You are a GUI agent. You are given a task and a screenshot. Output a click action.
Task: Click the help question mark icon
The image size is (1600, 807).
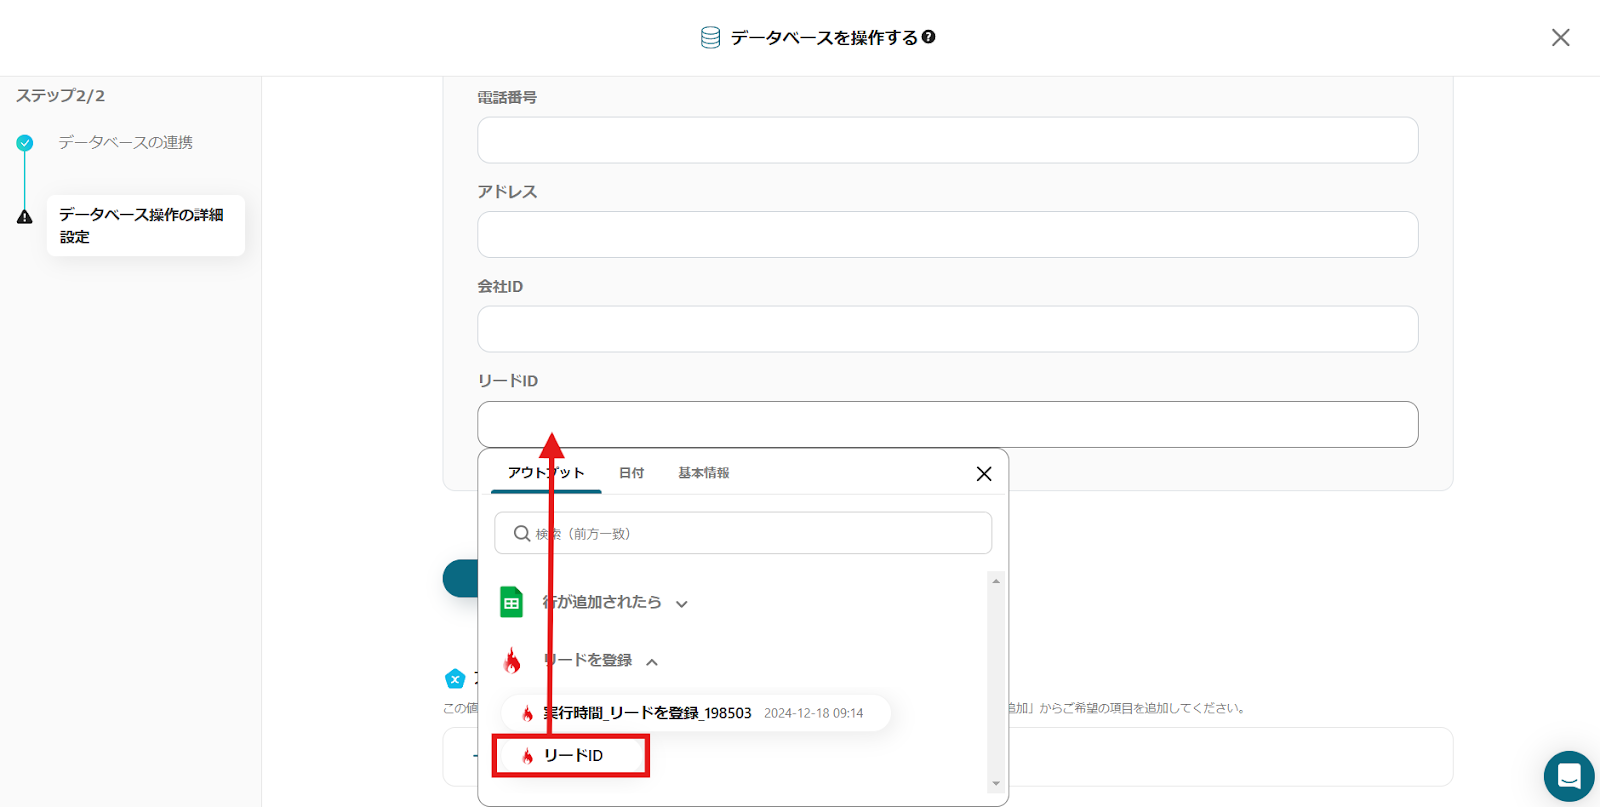tap(929, 37)
